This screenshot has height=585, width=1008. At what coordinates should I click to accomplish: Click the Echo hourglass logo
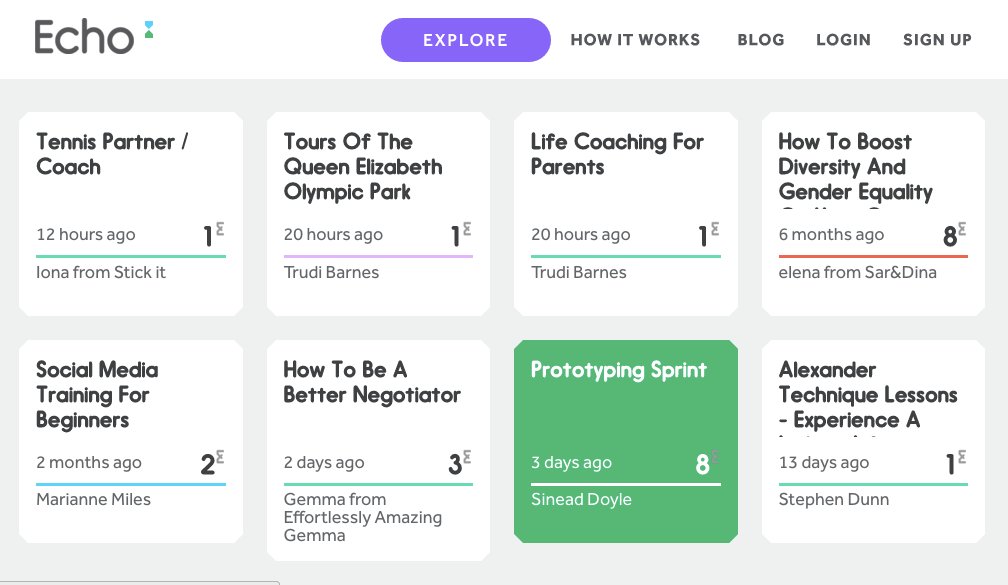[148, 30]
